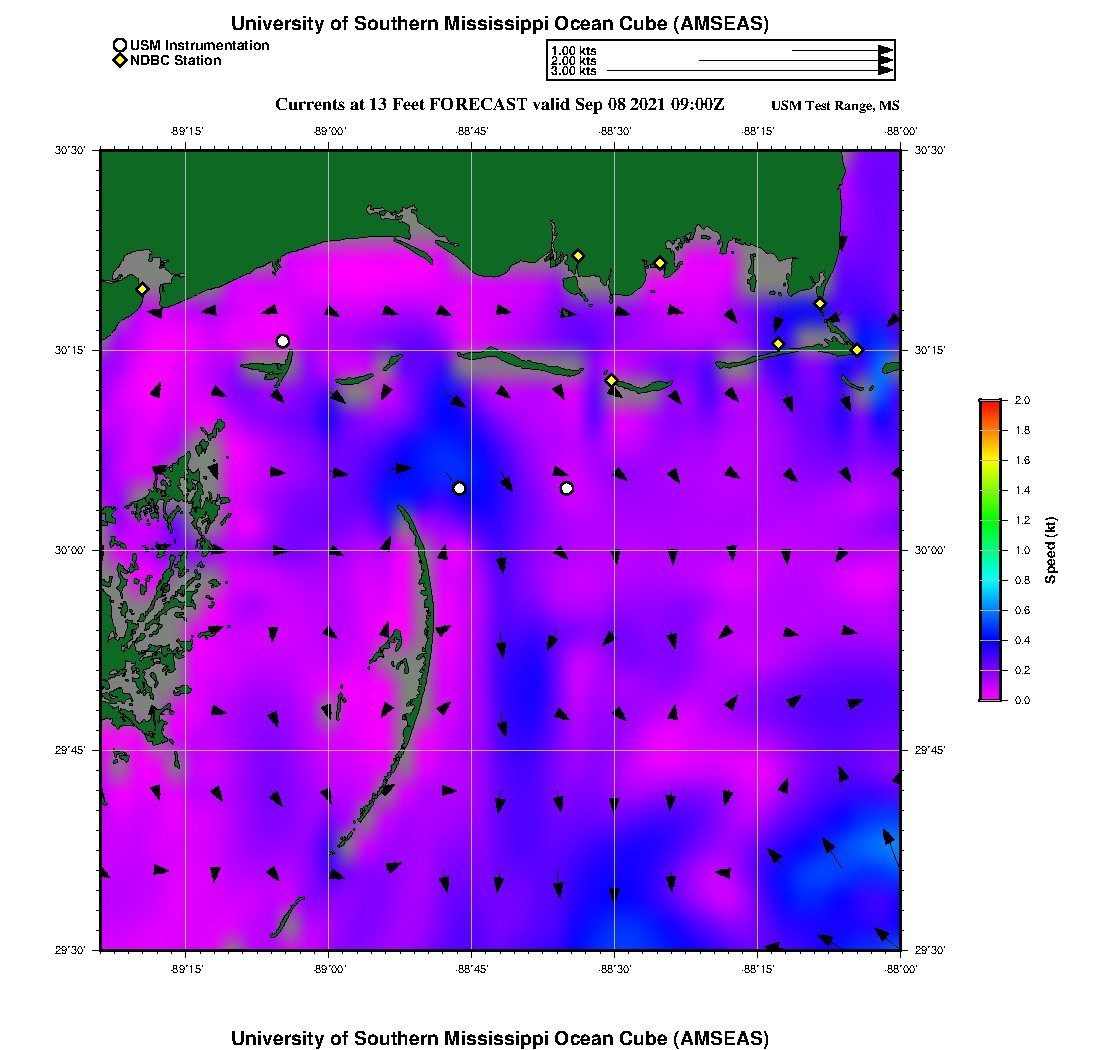Click the magenta bottom of the Speed colorbar
Image resolution: width=1100 pixels, height=1050 pixels.
[990, 695]
